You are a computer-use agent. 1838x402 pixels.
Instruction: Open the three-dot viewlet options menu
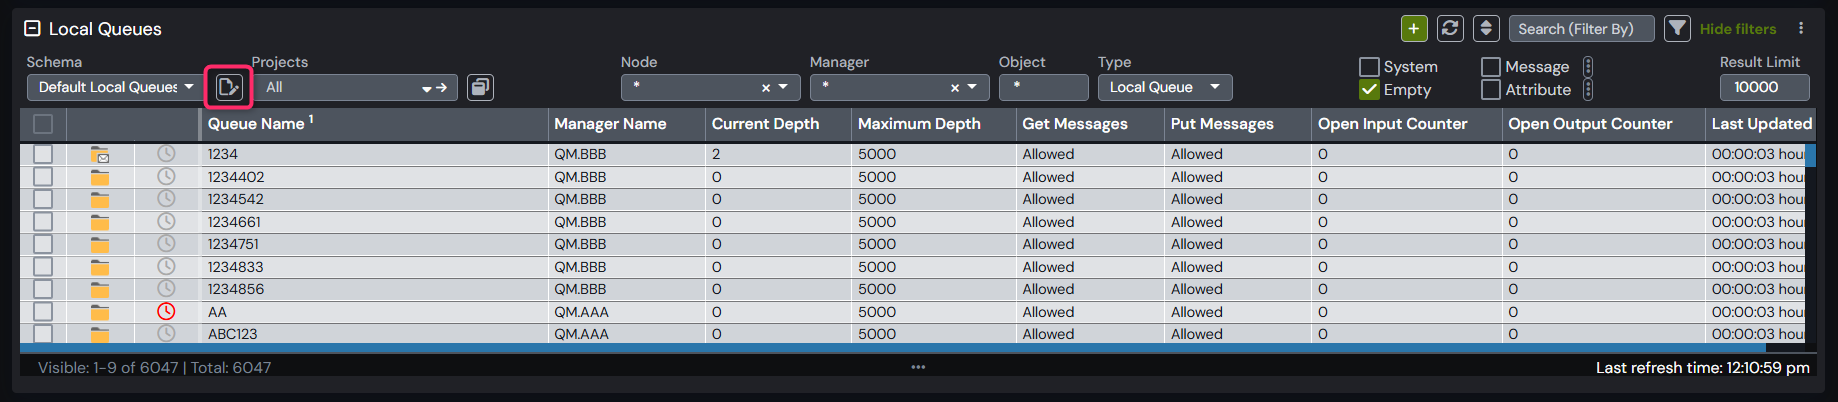coord(1801,29)
